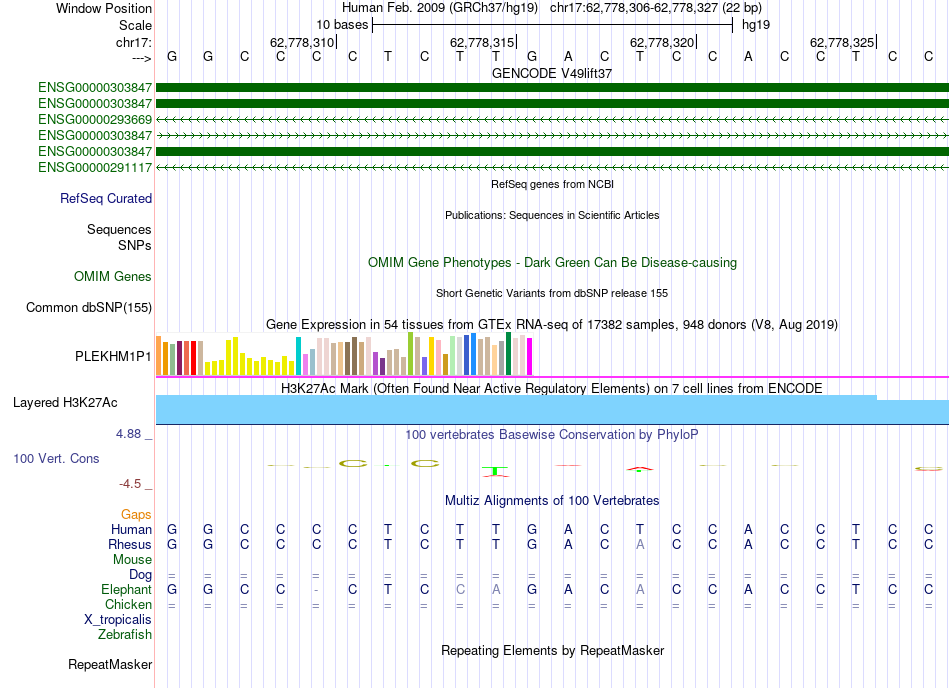Viewport: 950px width, 688px height.
Task: Click the gray mismatched A in Rhesus row
Action: pos(640,544)
